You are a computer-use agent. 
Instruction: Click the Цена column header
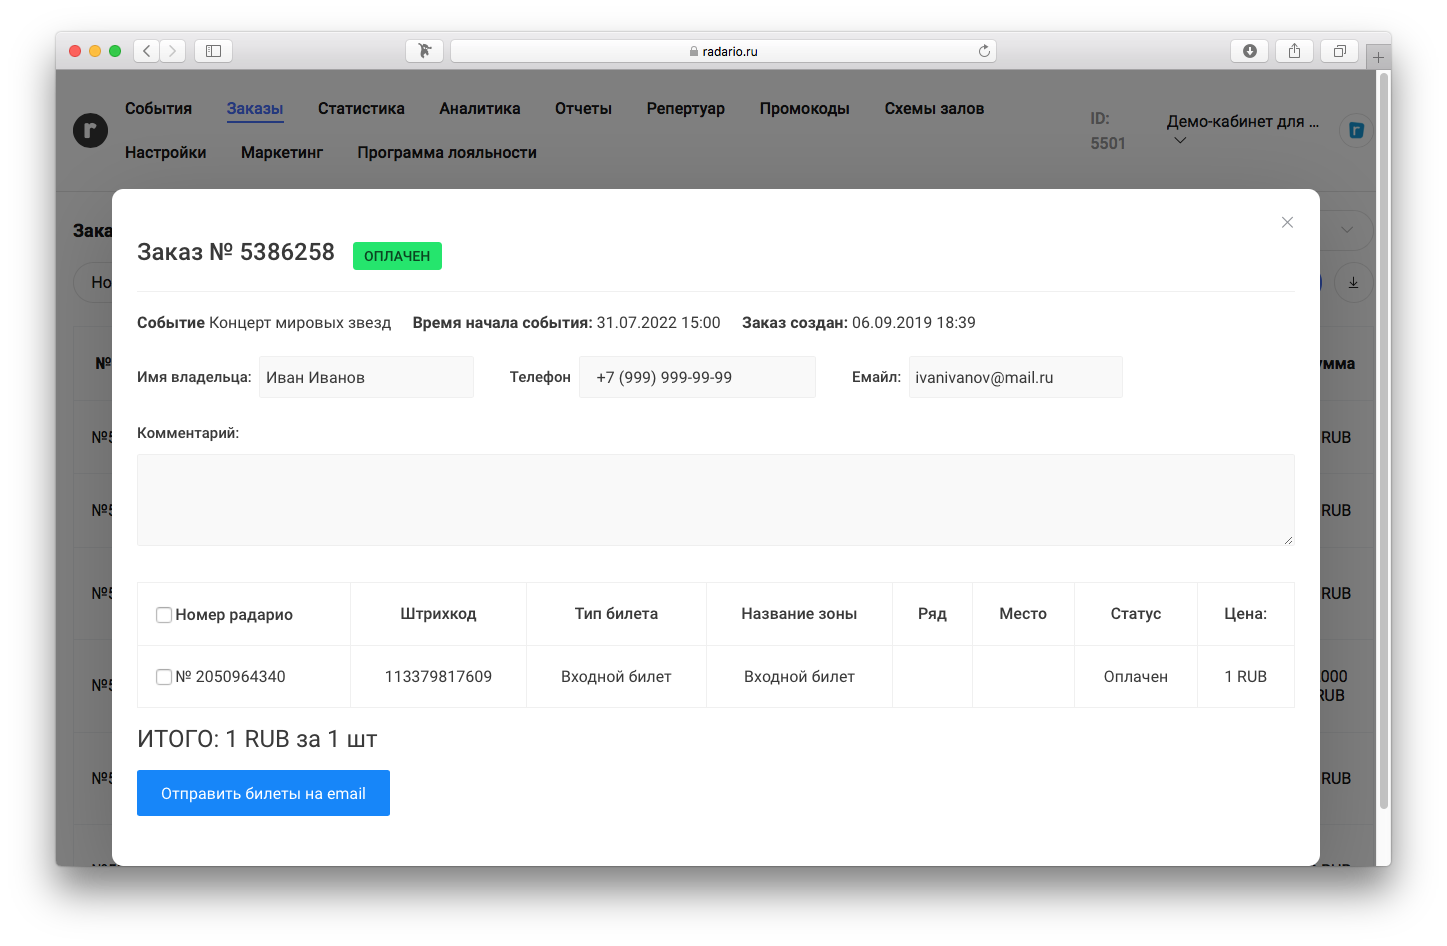tap(1246, 614)
